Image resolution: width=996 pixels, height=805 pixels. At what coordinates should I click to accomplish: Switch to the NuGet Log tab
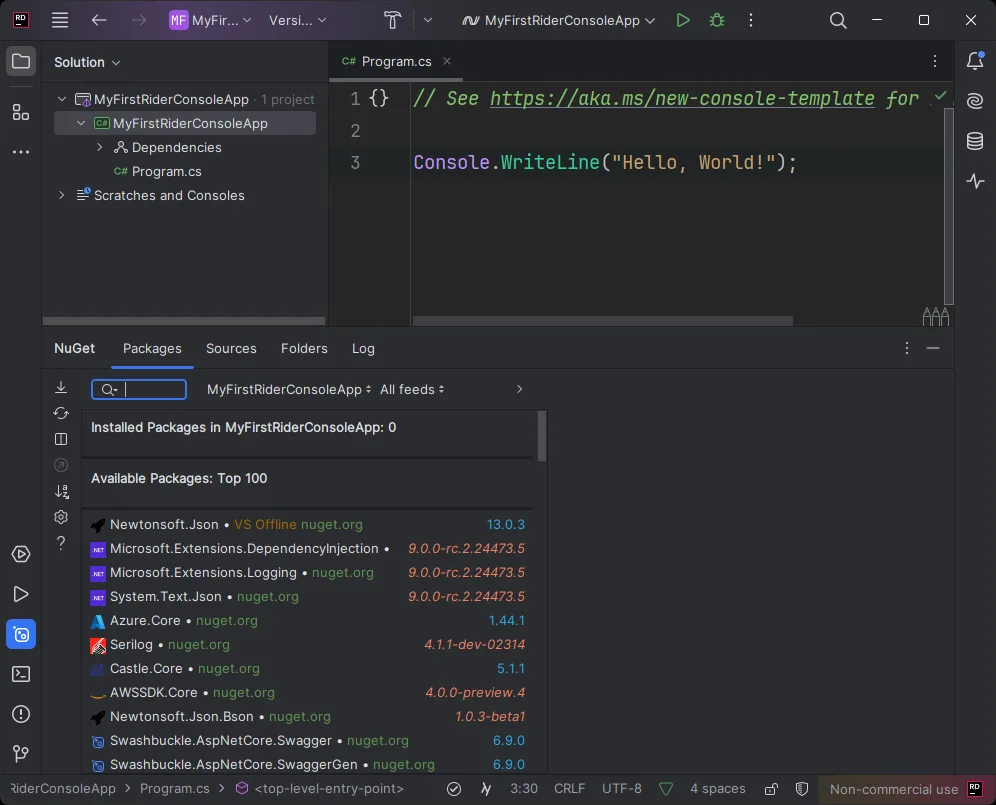[x=363, y=348]
